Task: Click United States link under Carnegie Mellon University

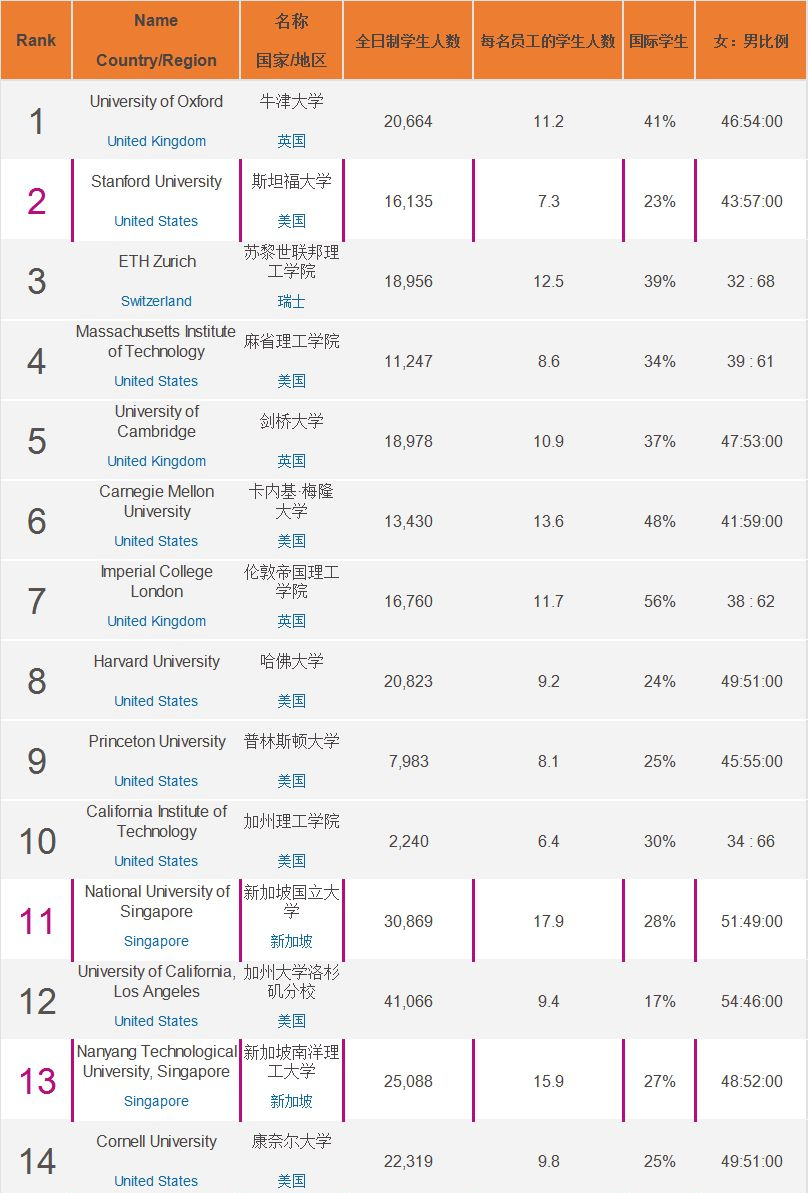Action: [x=156, y=541]
